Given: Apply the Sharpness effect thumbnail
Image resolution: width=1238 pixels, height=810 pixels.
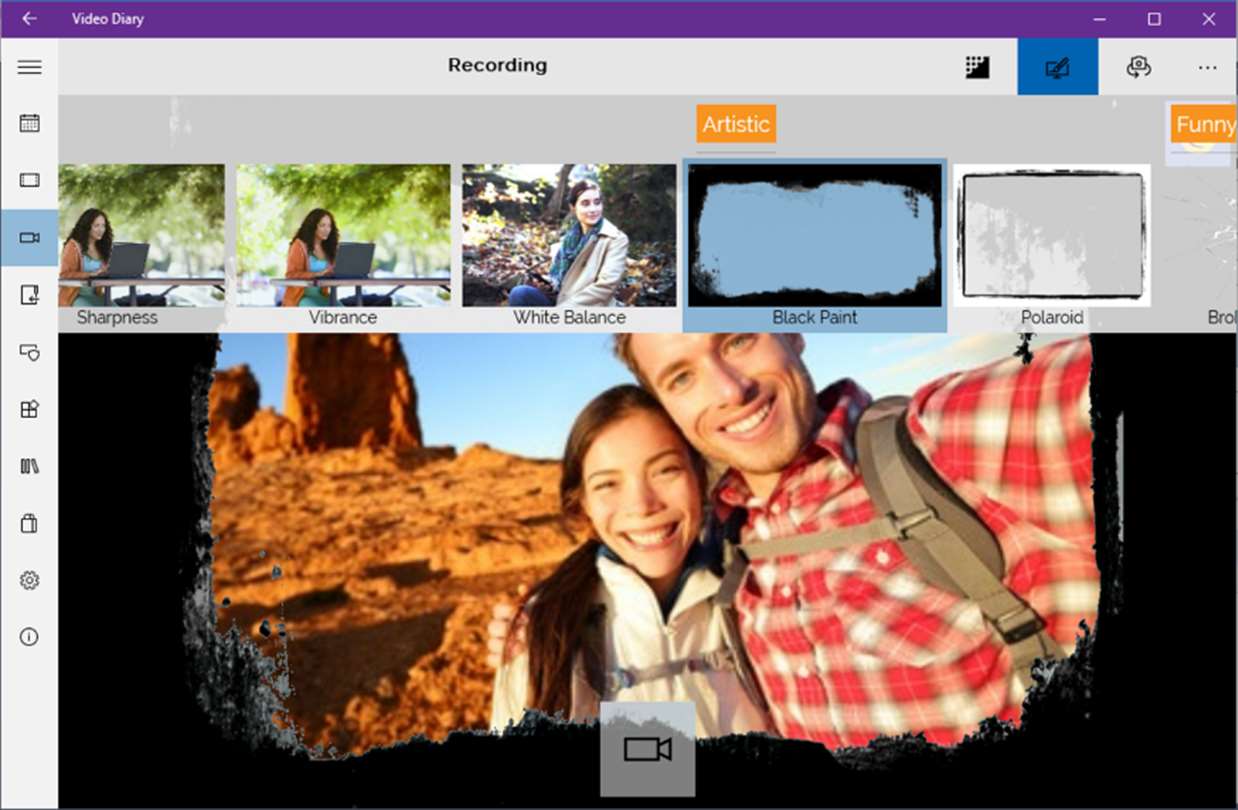Looking at the screenshot, I should pos(141,246).
